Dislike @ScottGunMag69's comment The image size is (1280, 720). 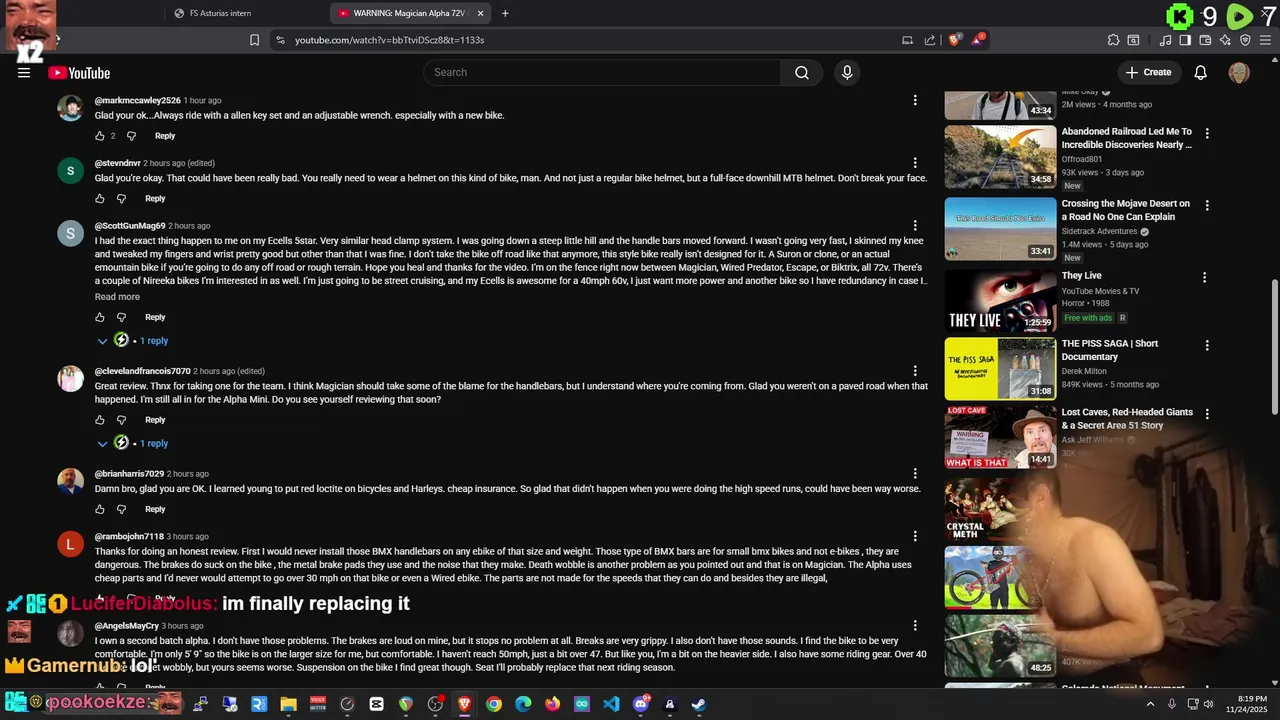pos(121,317)
